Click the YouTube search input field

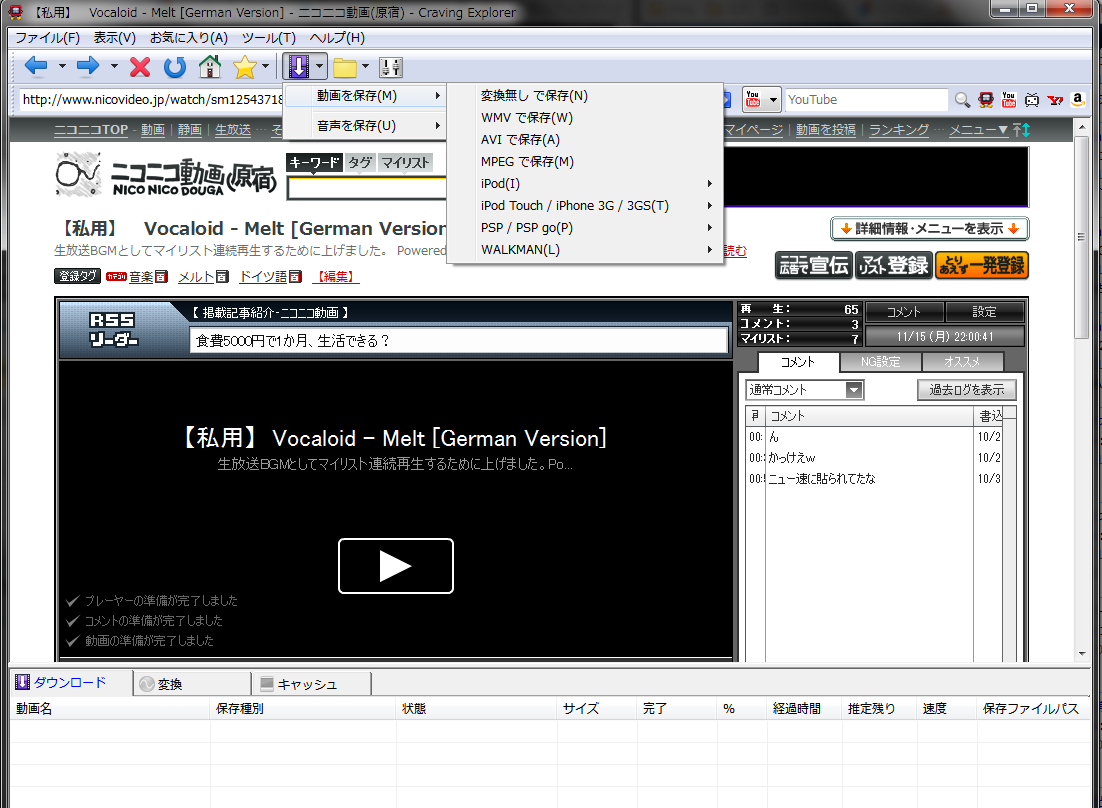click(866, 100)
